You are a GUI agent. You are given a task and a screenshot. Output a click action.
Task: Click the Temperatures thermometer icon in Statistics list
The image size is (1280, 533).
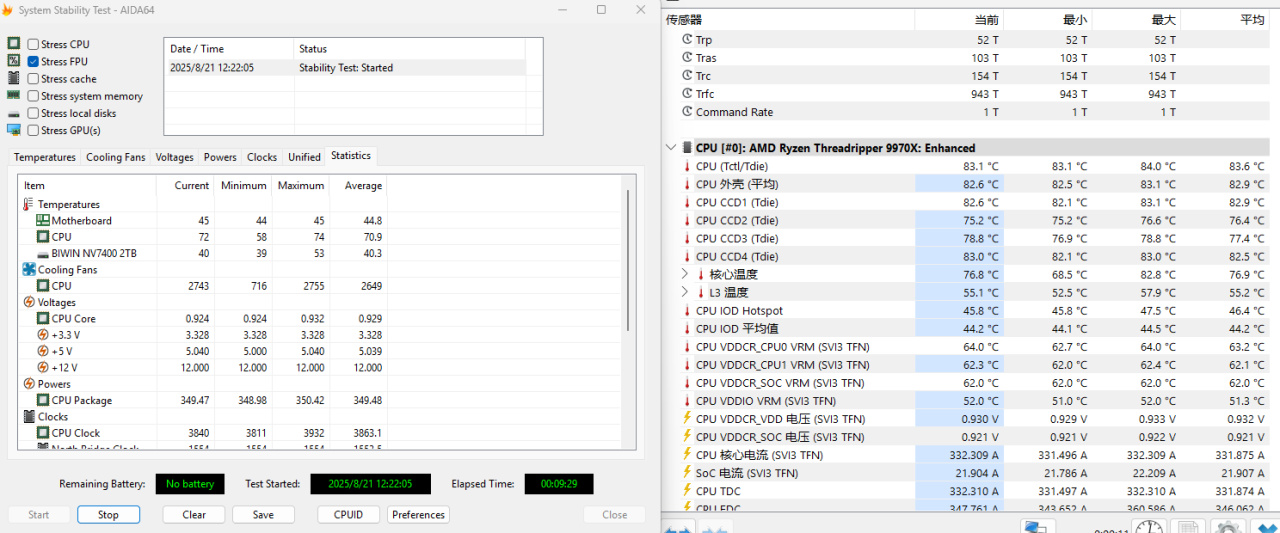click(x=28, y=204)
